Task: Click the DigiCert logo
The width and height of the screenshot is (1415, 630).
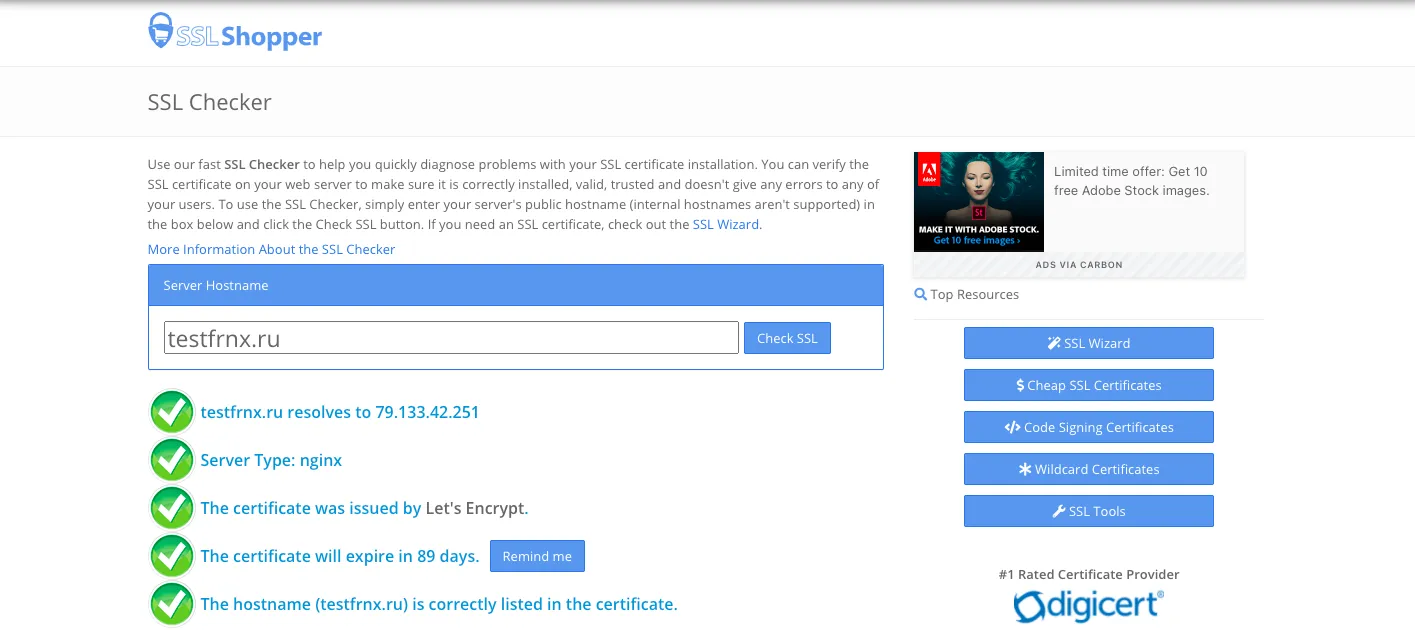Action: point(1088,606)
